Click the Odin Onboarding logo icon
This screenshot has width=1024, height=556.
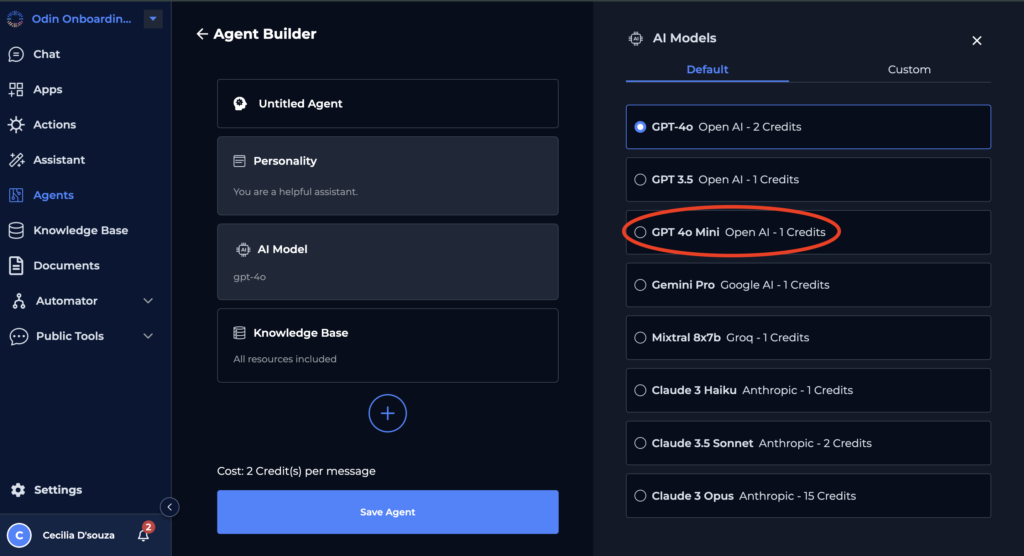click(x=15, y=19)
